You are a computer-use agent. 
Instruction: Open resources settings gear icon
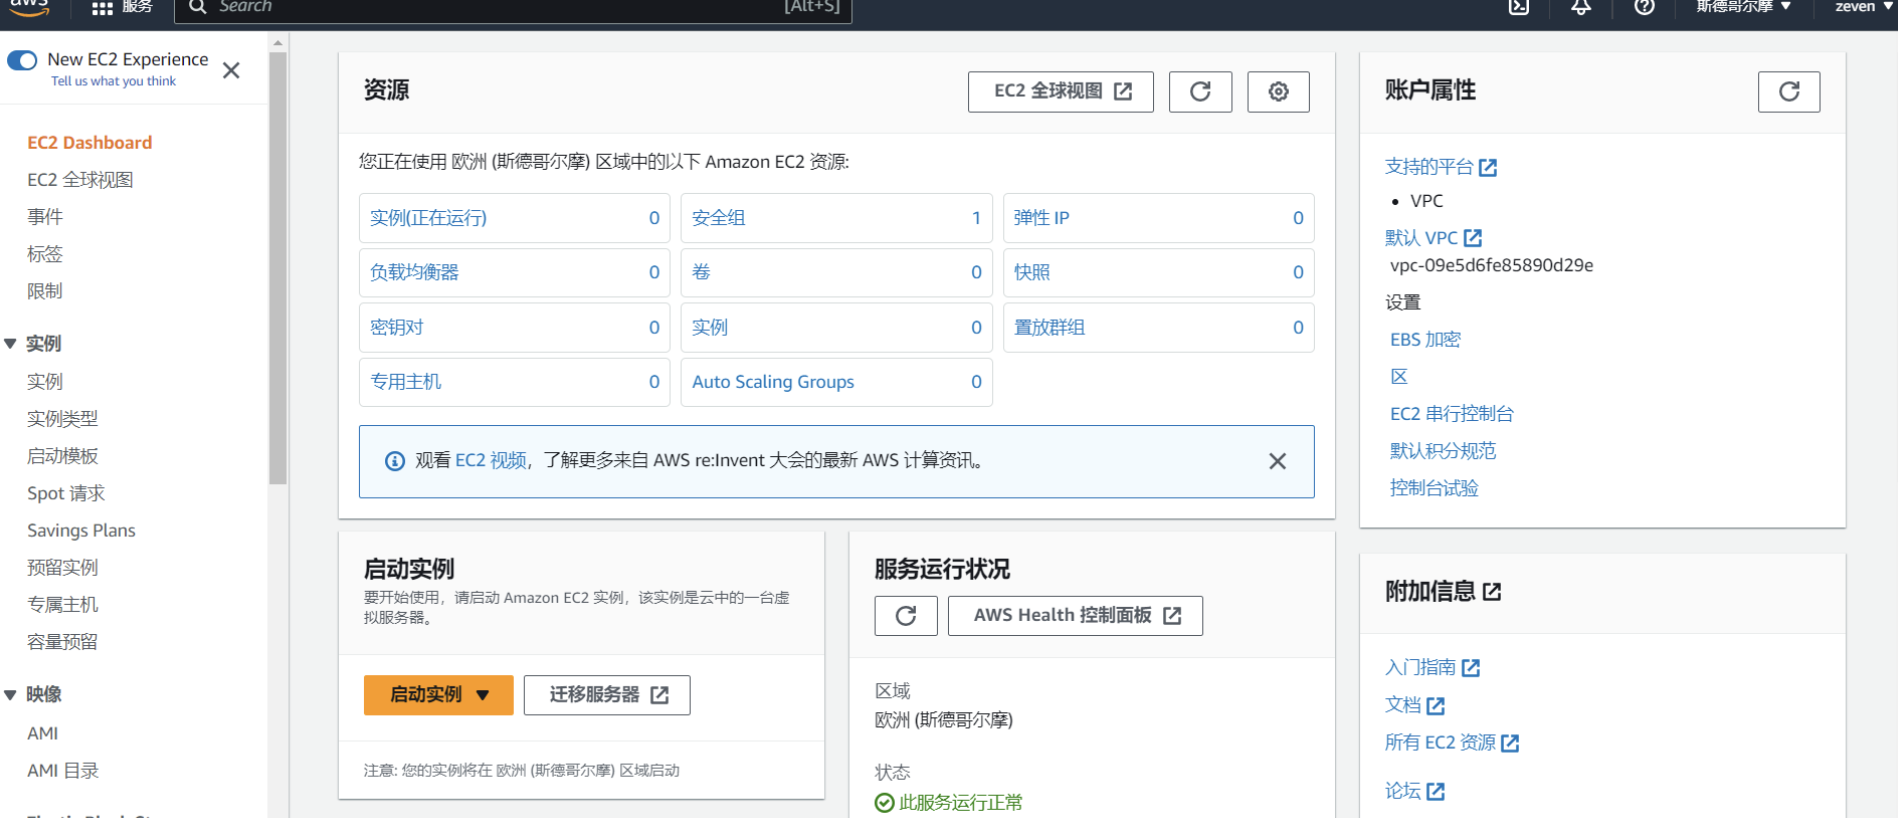(1278, 92)
